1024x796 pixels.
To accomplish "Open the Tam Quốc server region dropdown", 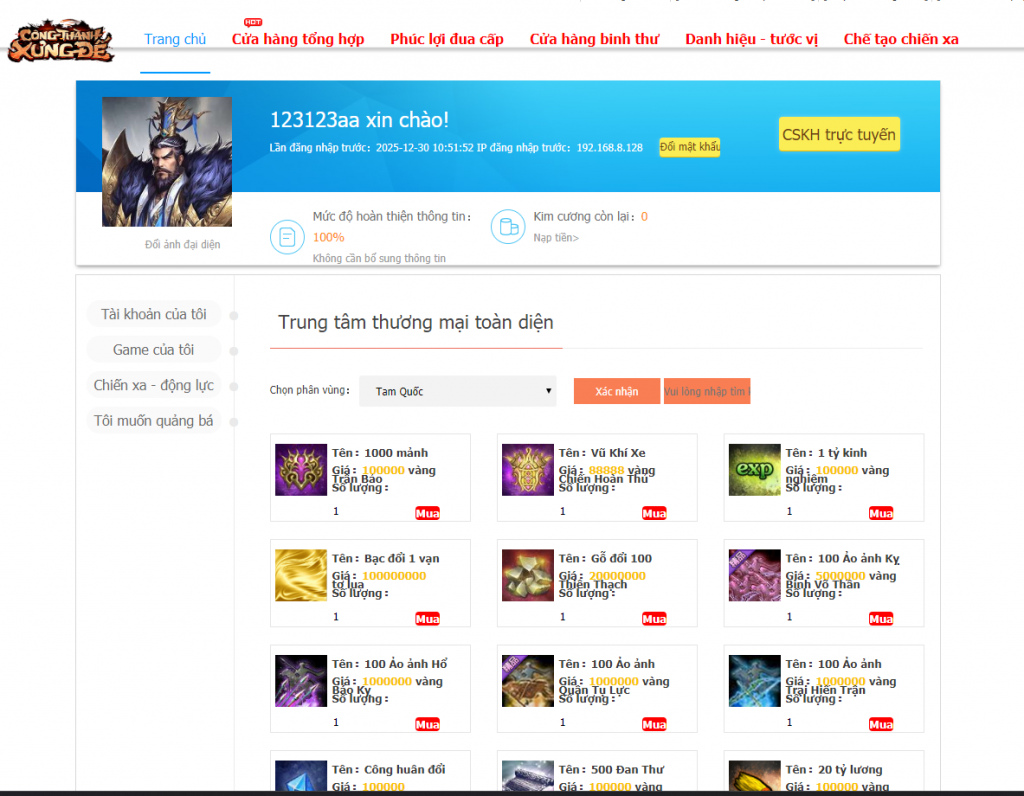I will [x=457, y=391].
